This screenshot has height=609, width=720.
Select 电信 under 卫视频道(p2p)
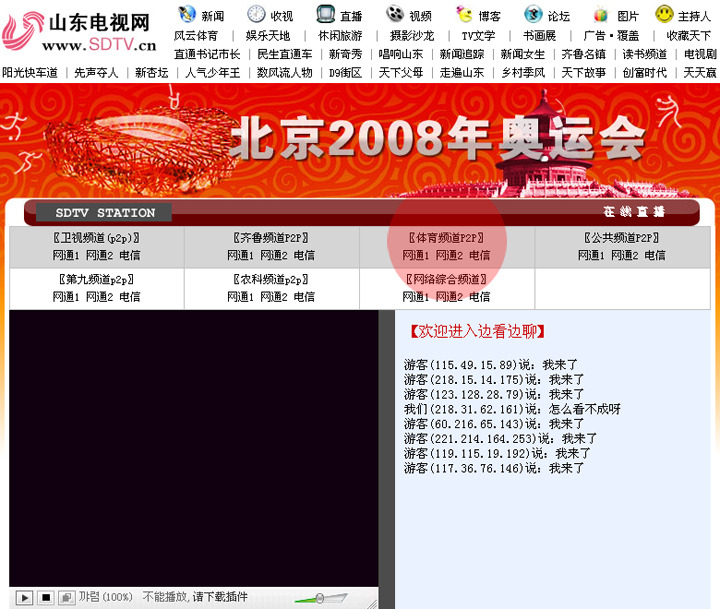click(x=129, y=255)
